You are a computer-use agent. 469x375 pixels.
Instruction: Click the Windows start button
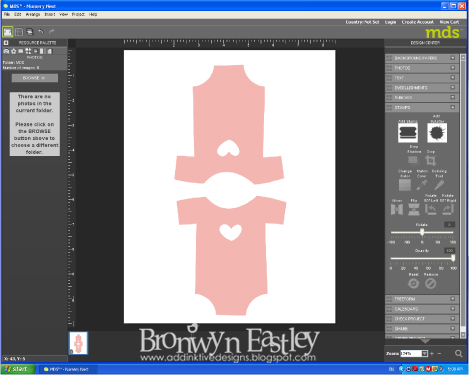[18, 369]
